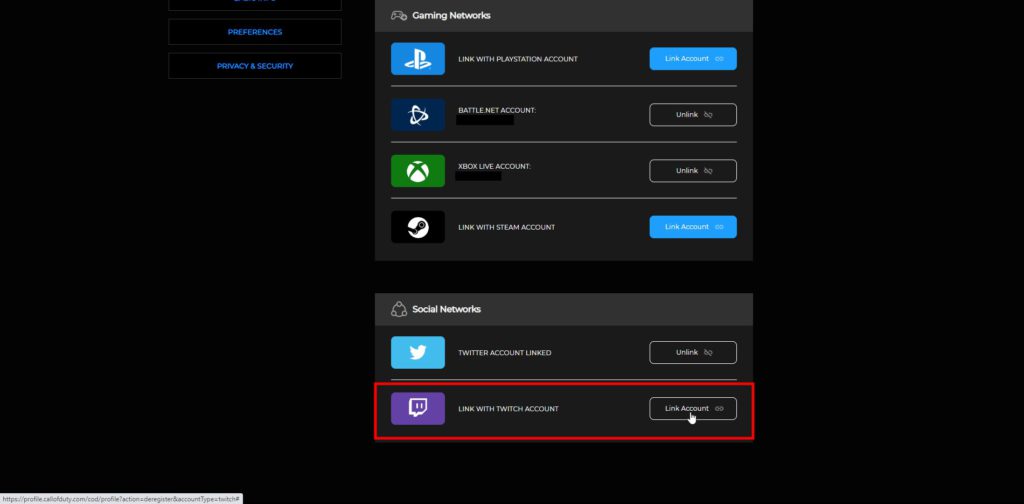The image size is (1024, 504).
Task: Unlink the Twitter account
Action: (x=693, y=353)
